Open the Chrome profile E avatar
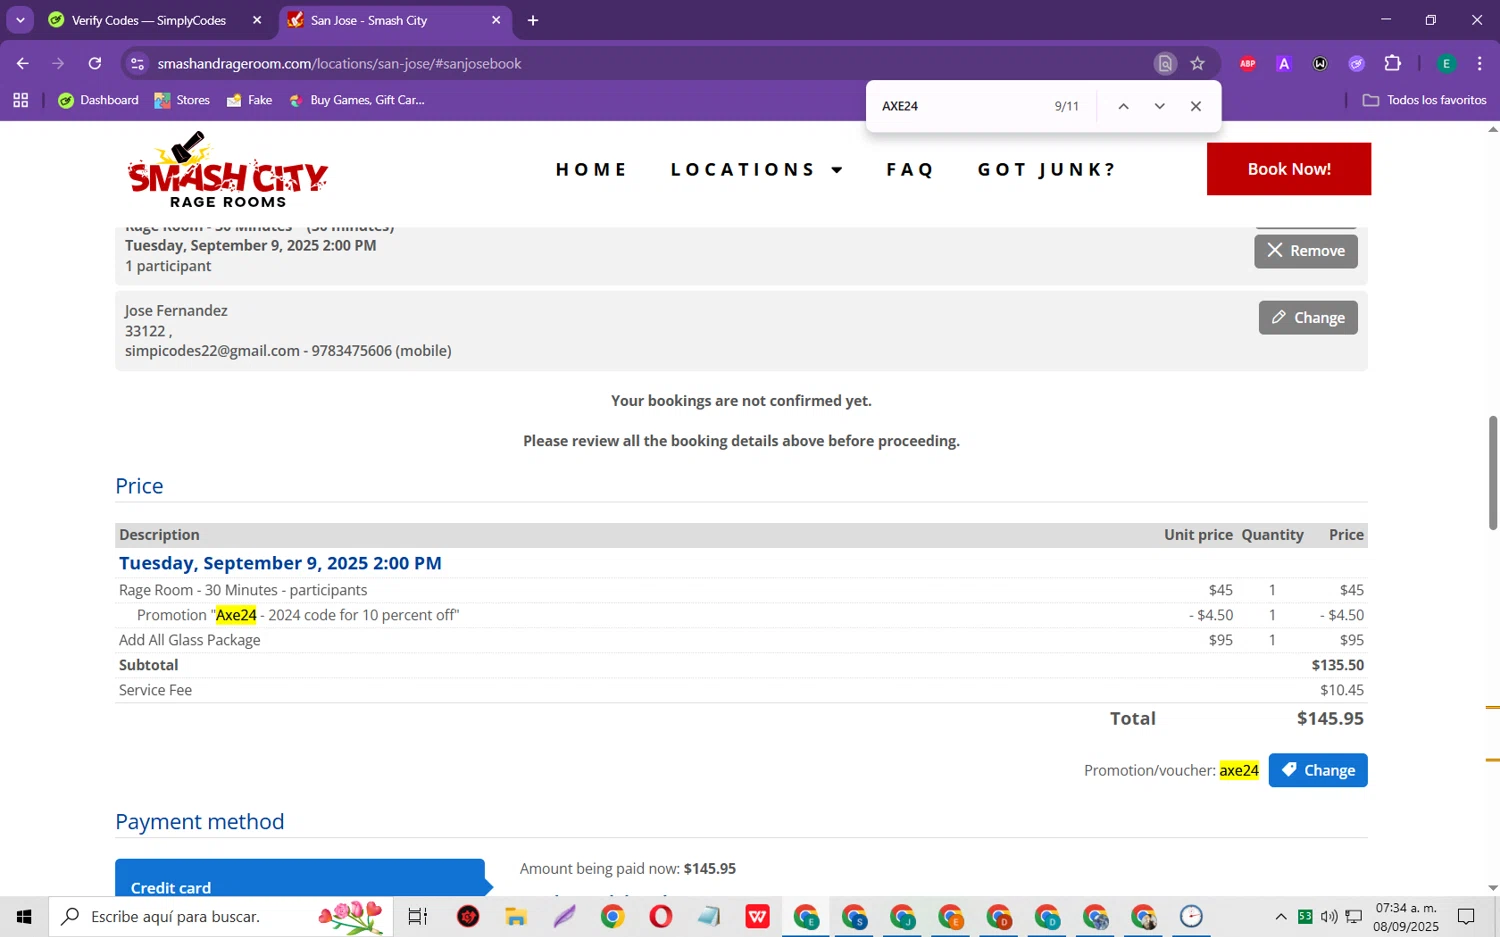The height and width of the screenshot is (937, 1500). [1446, 63]
